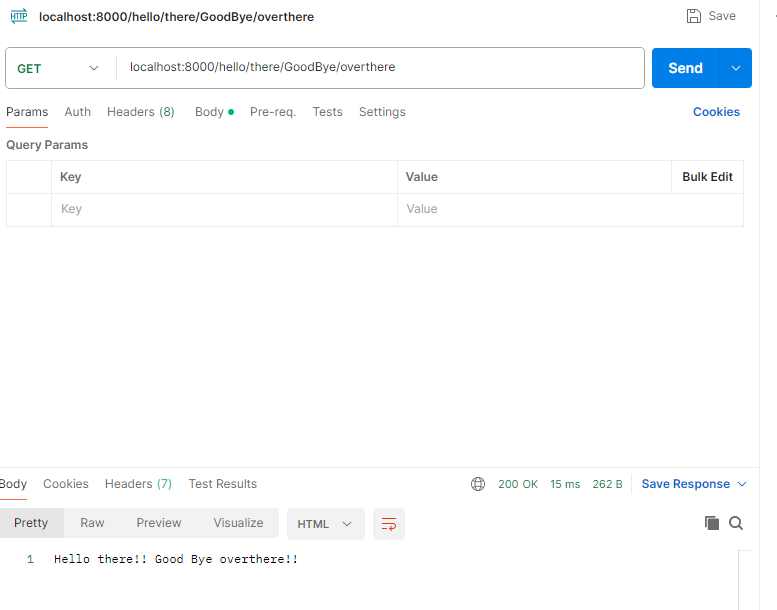Click the Value column header
This screenshot has width=777, height=610.
click(x=422, y=177)
